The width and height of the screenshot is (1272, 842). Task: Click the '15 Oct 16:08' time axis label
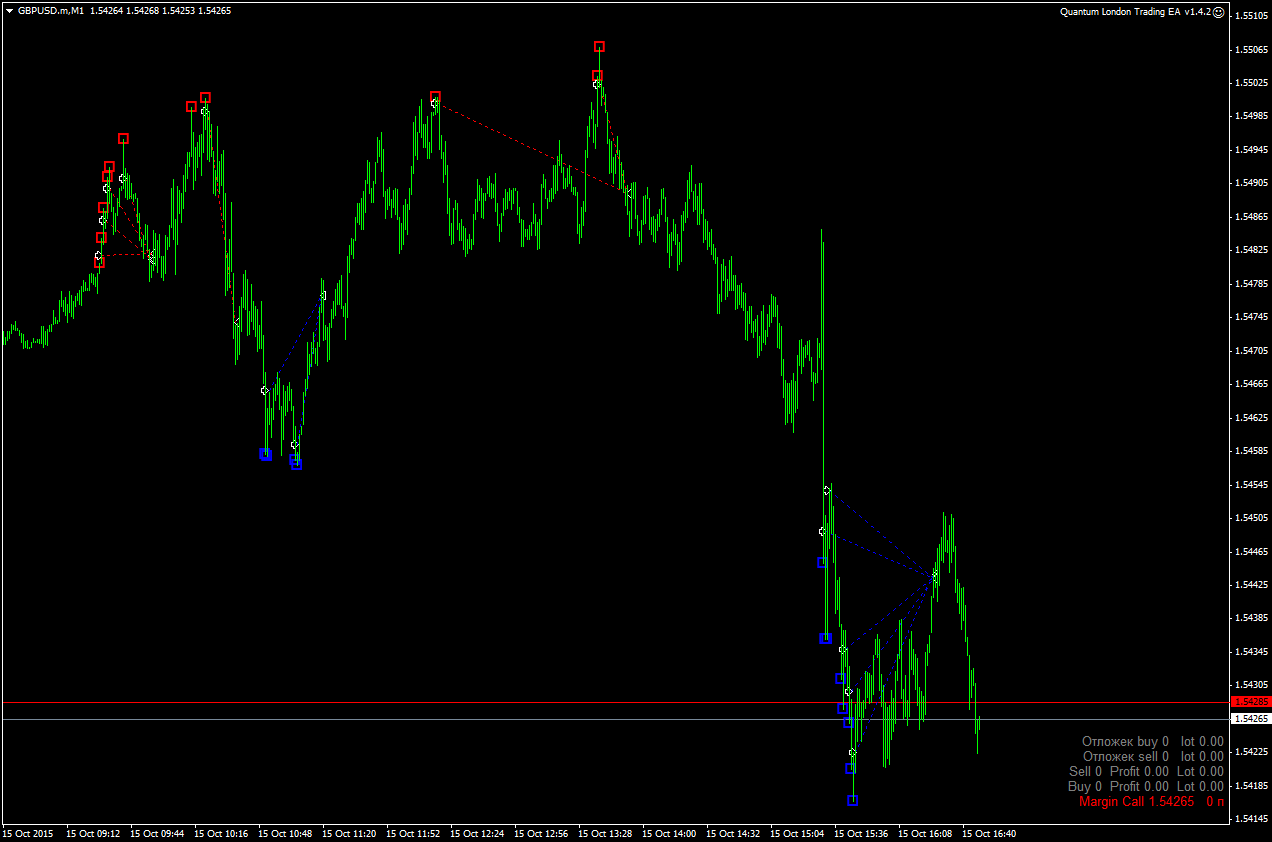coord(924,833)
